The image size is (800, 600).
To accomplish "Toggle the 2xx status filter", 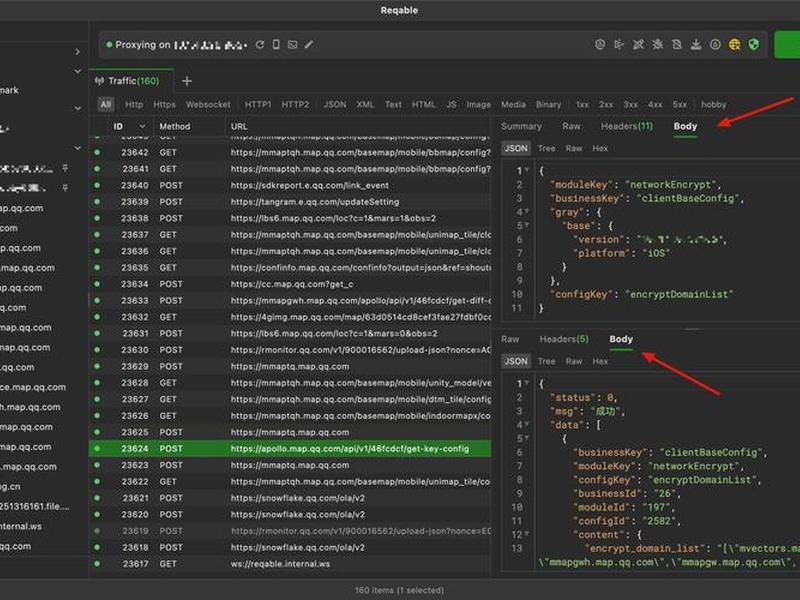I will 606,104.
